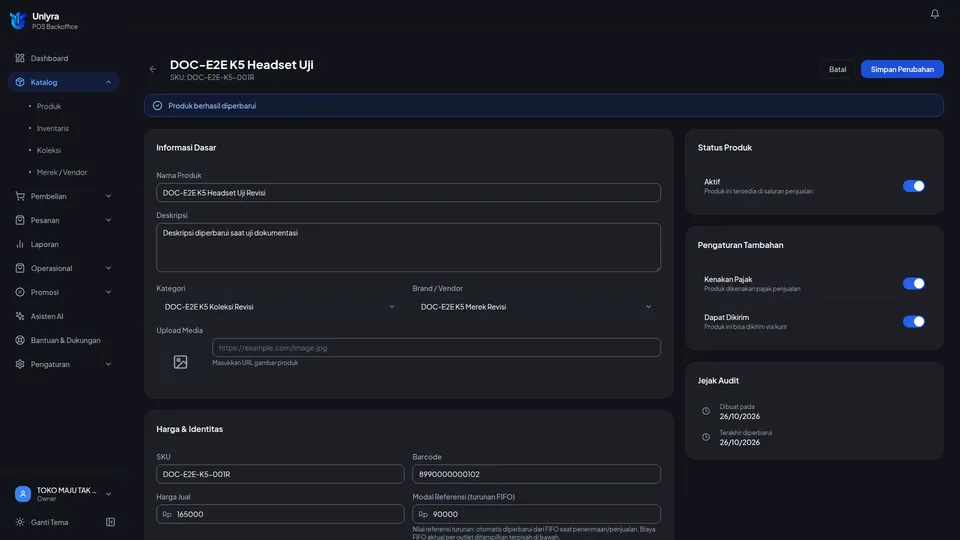
Task: Open the Koleksi submenu item
Action: click(48, 150)
